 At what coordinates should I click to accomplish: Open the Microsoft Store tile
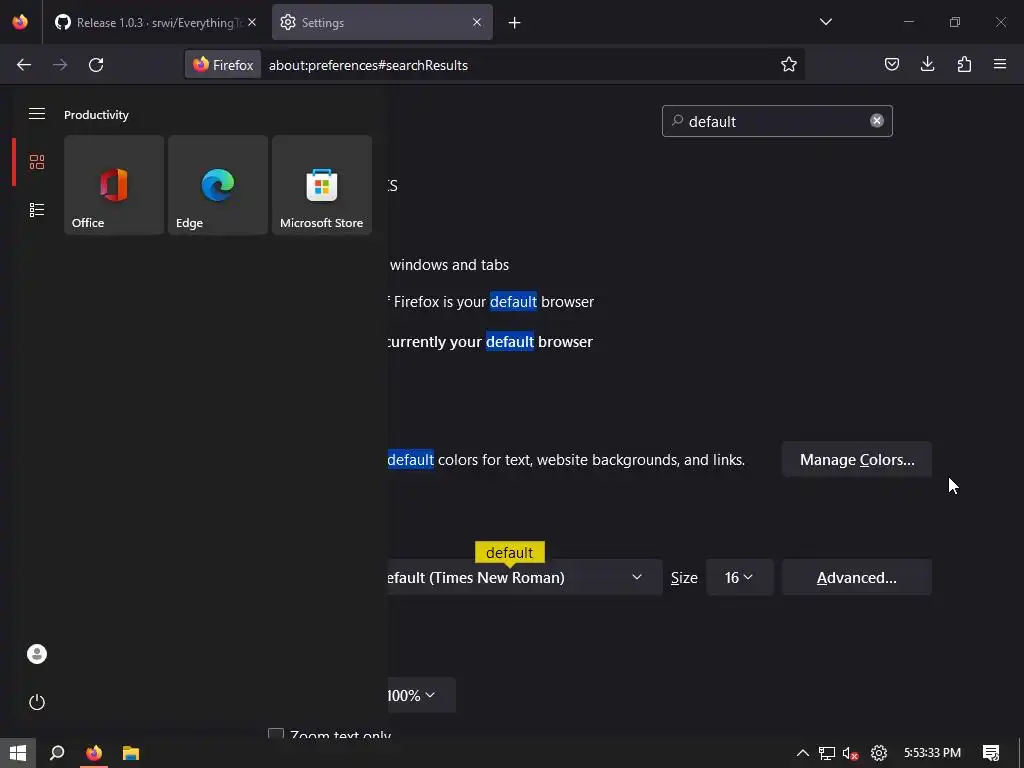point(321,185)
